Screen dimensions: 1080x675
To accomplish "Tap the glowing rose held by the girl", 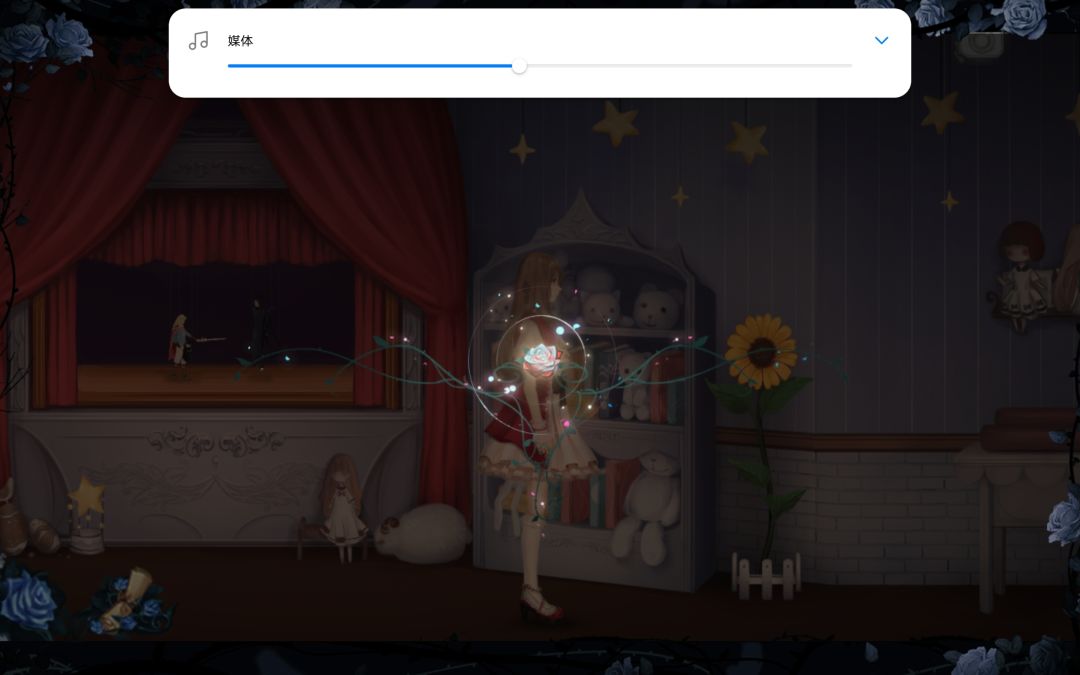I will 541,358.
